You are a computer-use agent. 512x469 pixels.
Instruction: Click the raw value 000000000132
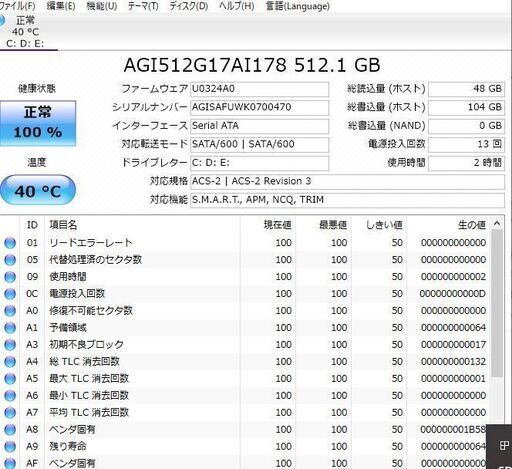[453, 362]
